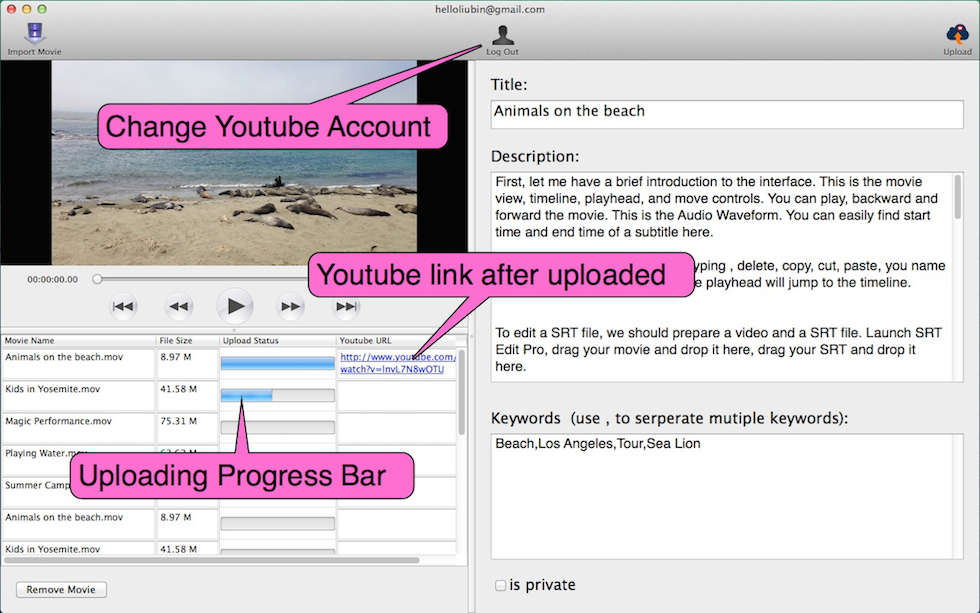Image resolution: width=980 pixels, height=613 pixels.
Task: Click the upload progress bar for Magic Performance.mov
Action: point(278,427)
